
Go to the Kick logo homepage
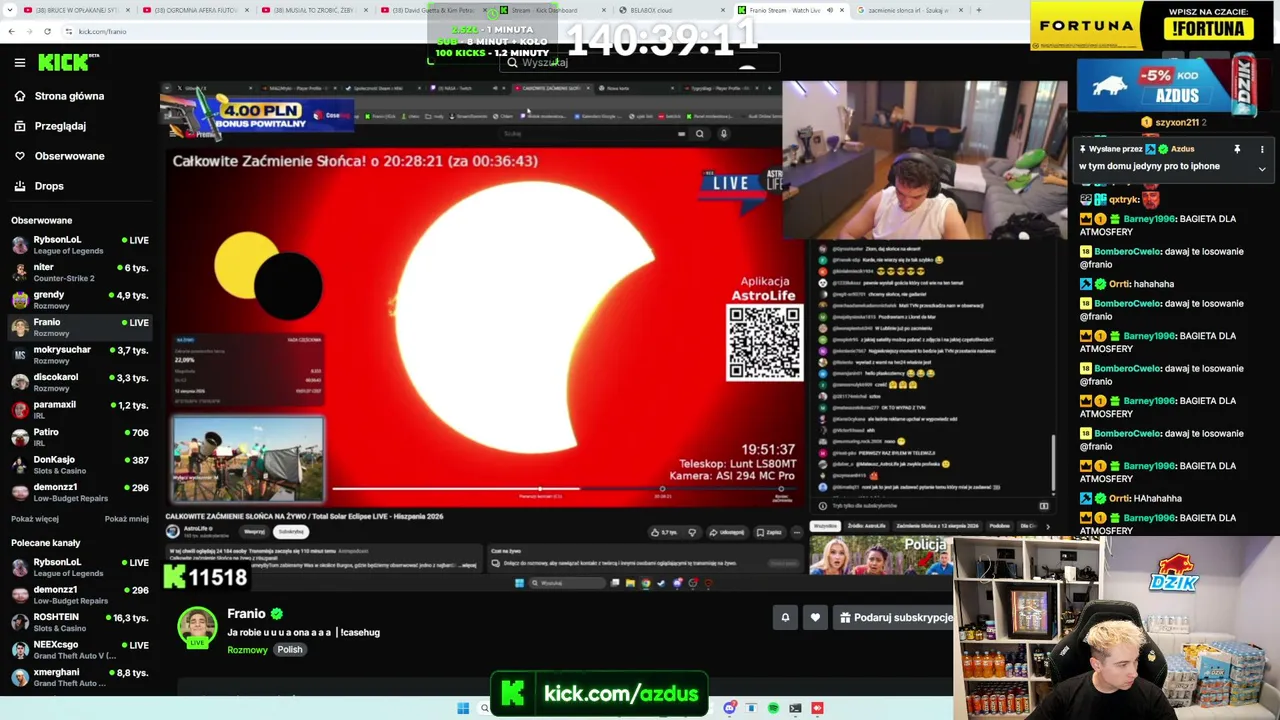[x=68, y=62]
